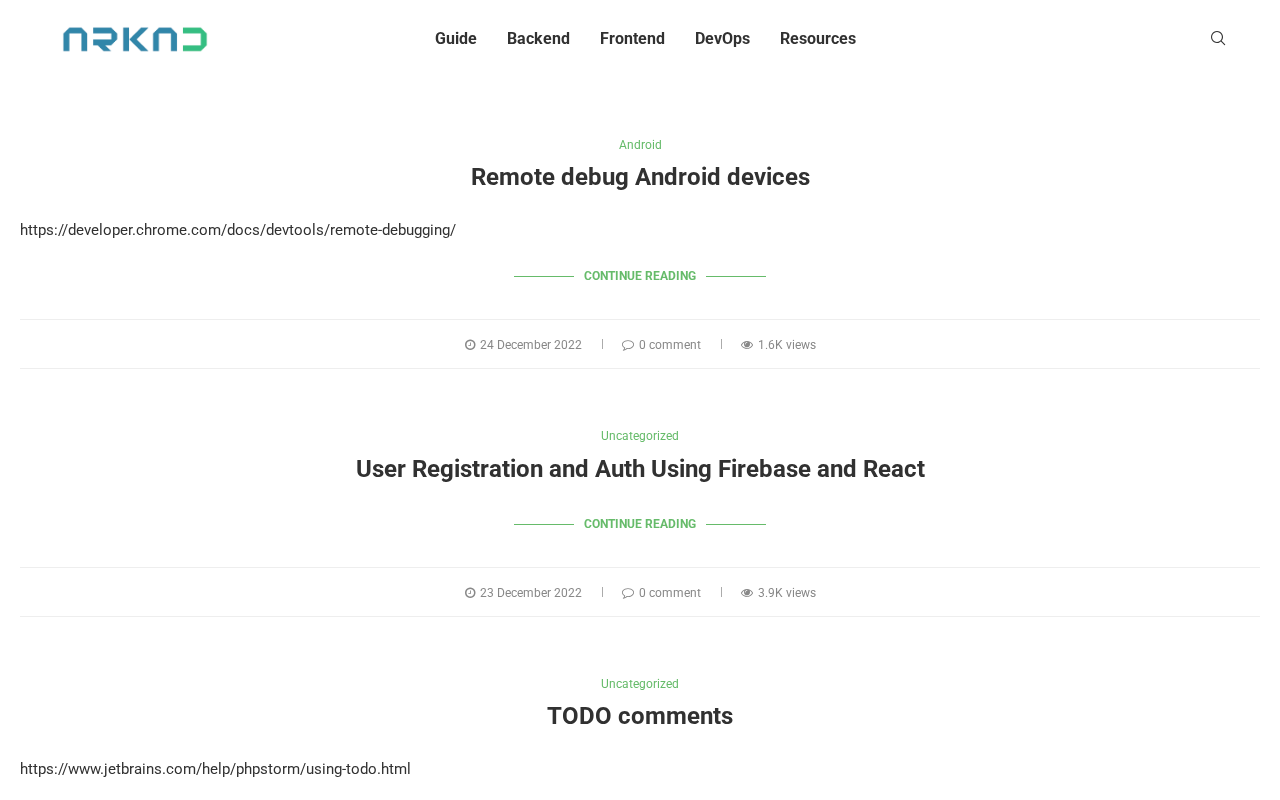Continue reading the Remote debug Android post

640,276
